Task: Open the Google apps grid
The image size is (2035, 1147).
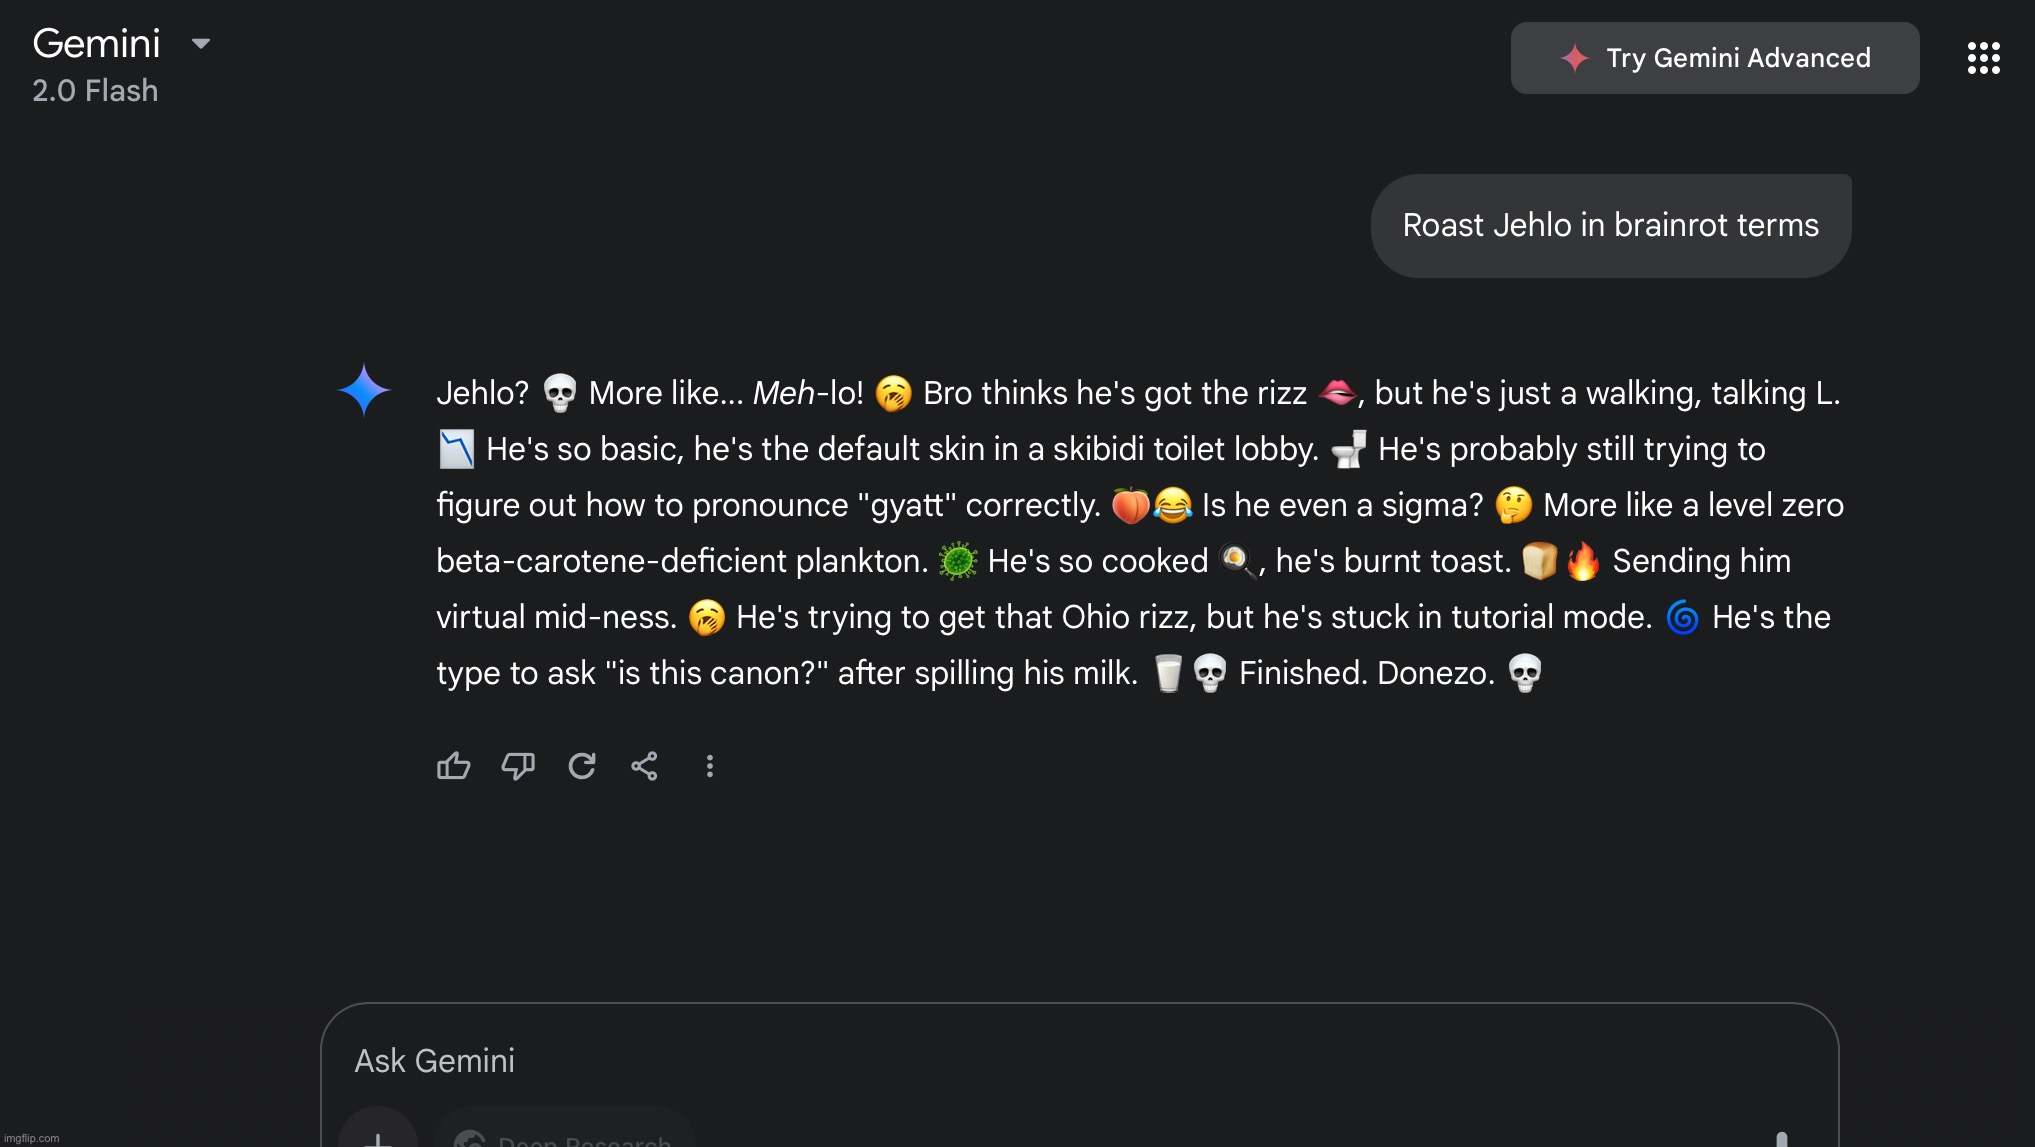Action: click(x=1984, y=58)
